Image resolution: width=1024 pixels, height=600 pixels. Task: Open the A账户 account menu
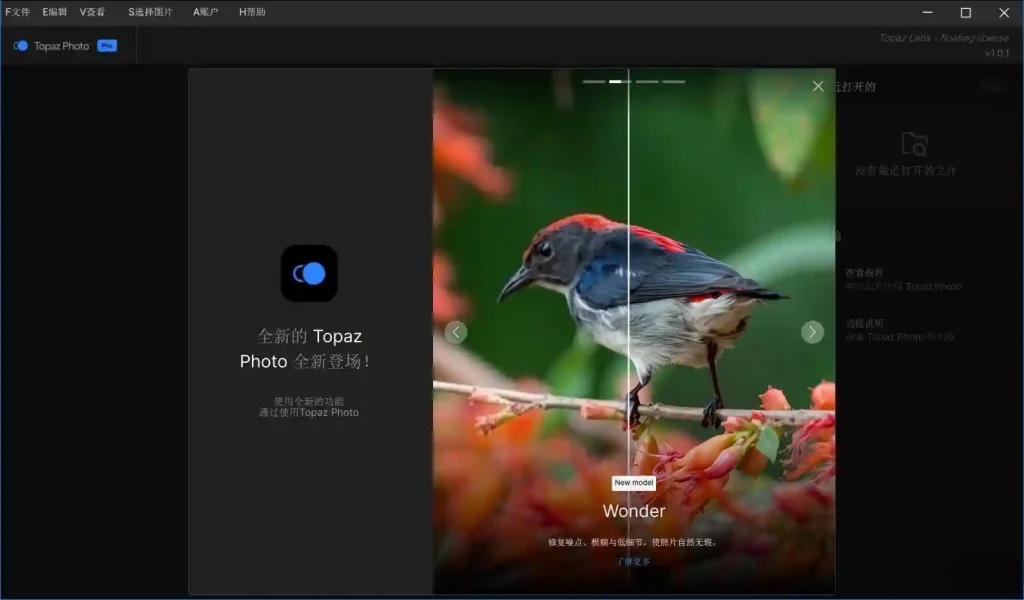(204, 12)
